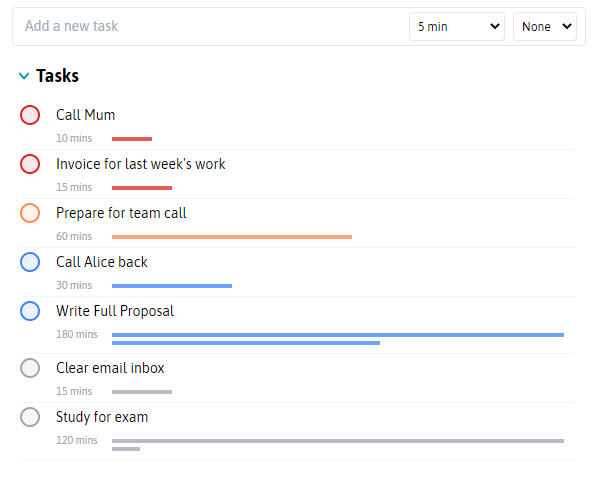Open the None priority dropdown
Image resolution: width=600 pixels, height=492 pixels.
pos(545,26)
